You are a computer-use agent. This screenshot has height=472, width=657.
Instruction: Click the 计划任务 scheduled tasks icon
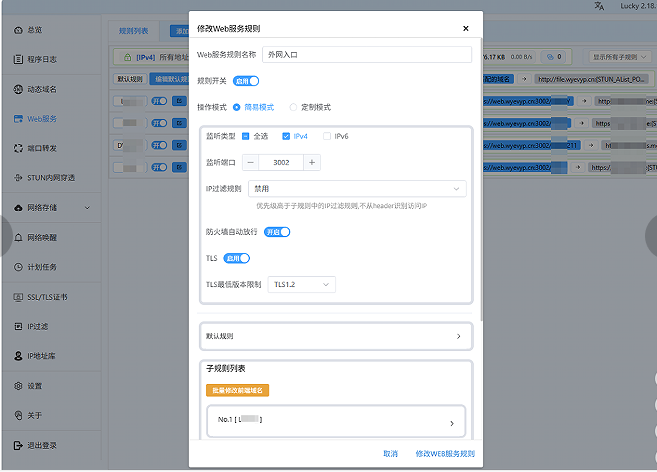[x=19, y=267]
